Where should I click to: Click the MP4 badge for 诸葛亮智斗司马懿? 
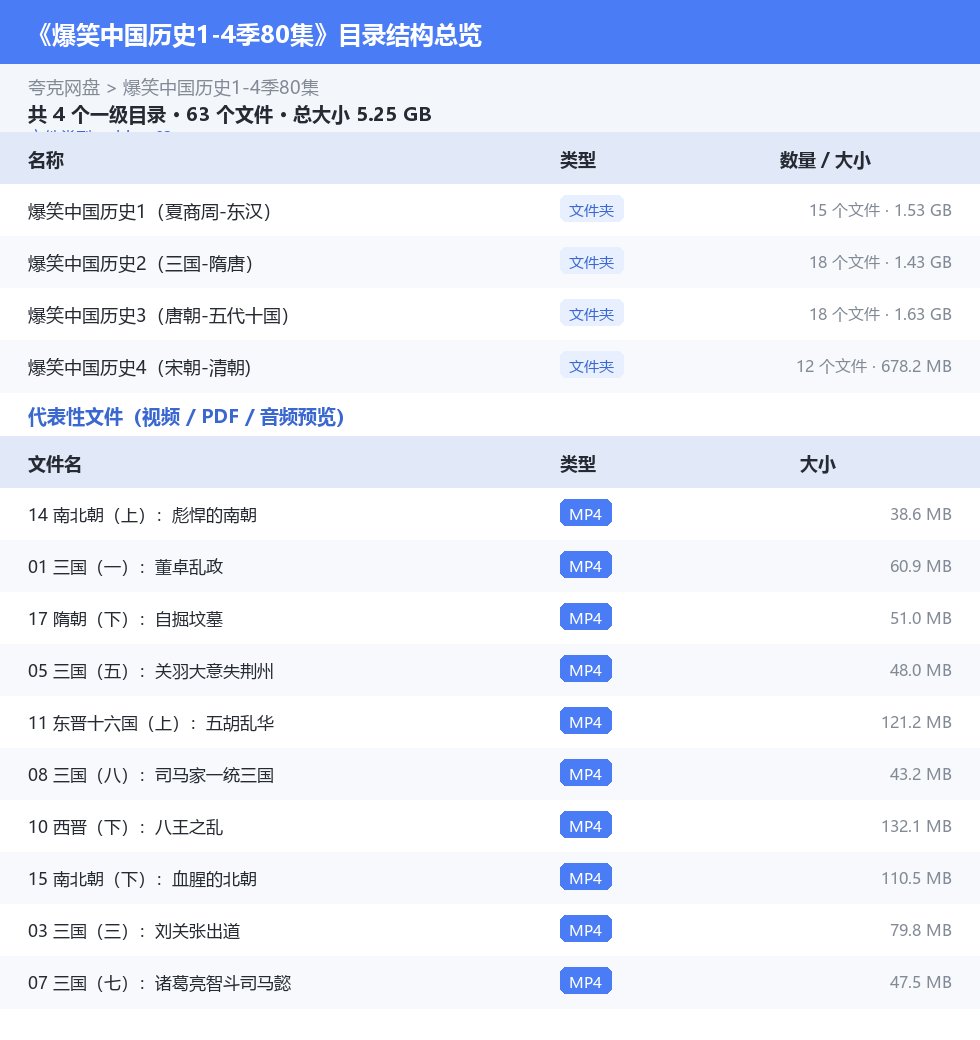[x=585, y=982]
